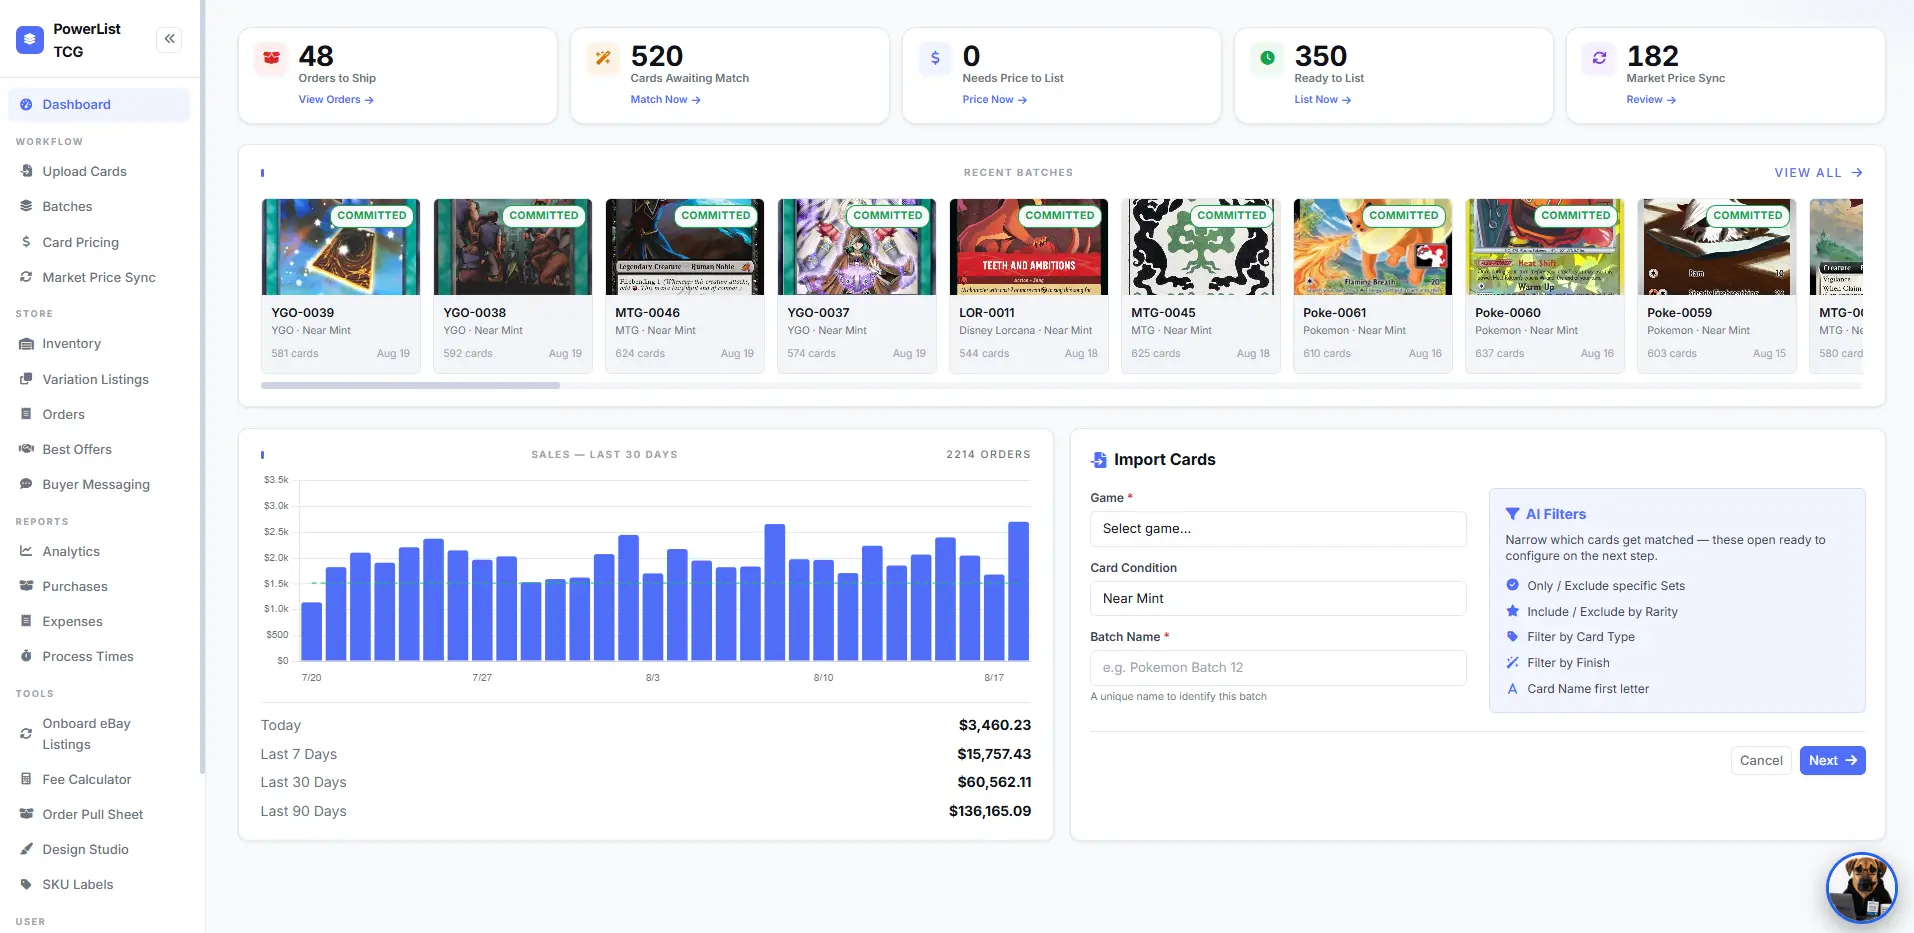This screenshot has width=1914, height=933.
Task: Click the List Now link
Action: click(1322, 100)
